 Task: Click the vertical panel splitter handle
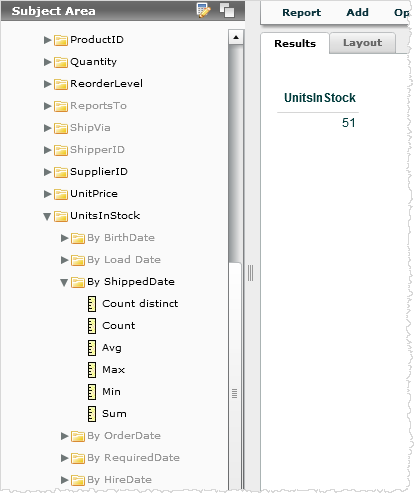coord(251,273)
